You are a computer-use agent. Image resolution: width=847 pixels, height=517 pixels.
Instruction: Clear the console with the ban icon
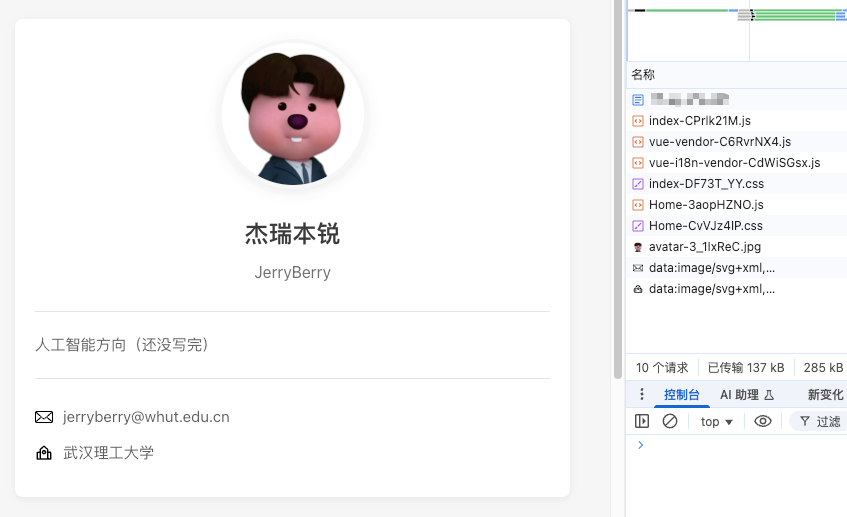tap(670, 421)
